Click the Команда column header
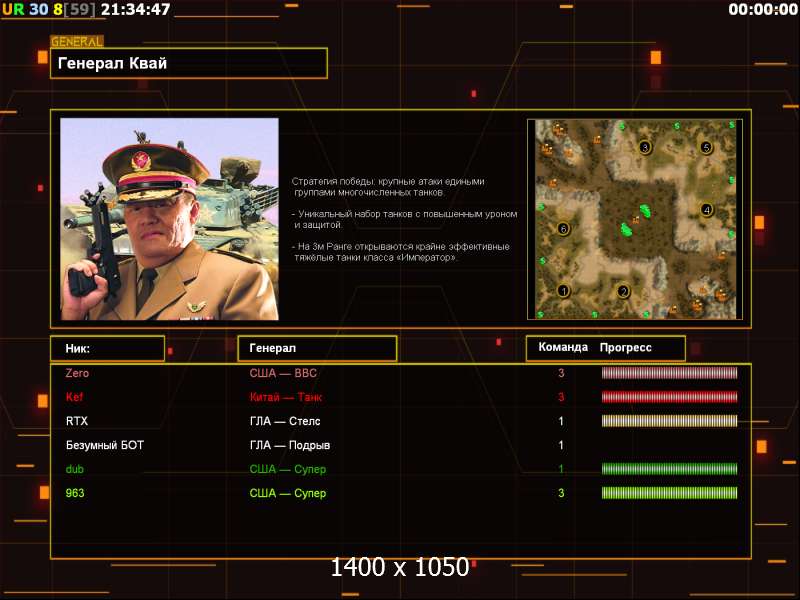This screenshot has height=600, width=800. pos(563,348)
